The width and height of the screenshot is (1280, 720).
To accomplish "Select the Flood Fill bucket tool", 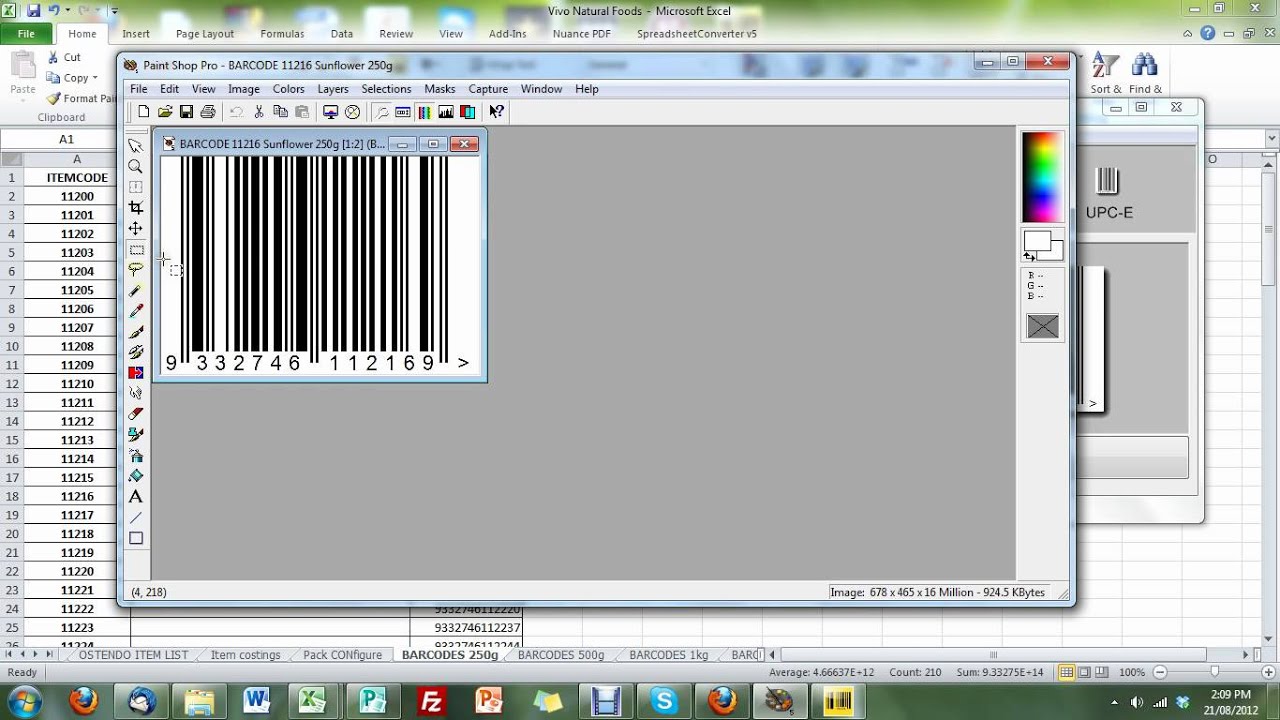I will [x=136, y=476].
